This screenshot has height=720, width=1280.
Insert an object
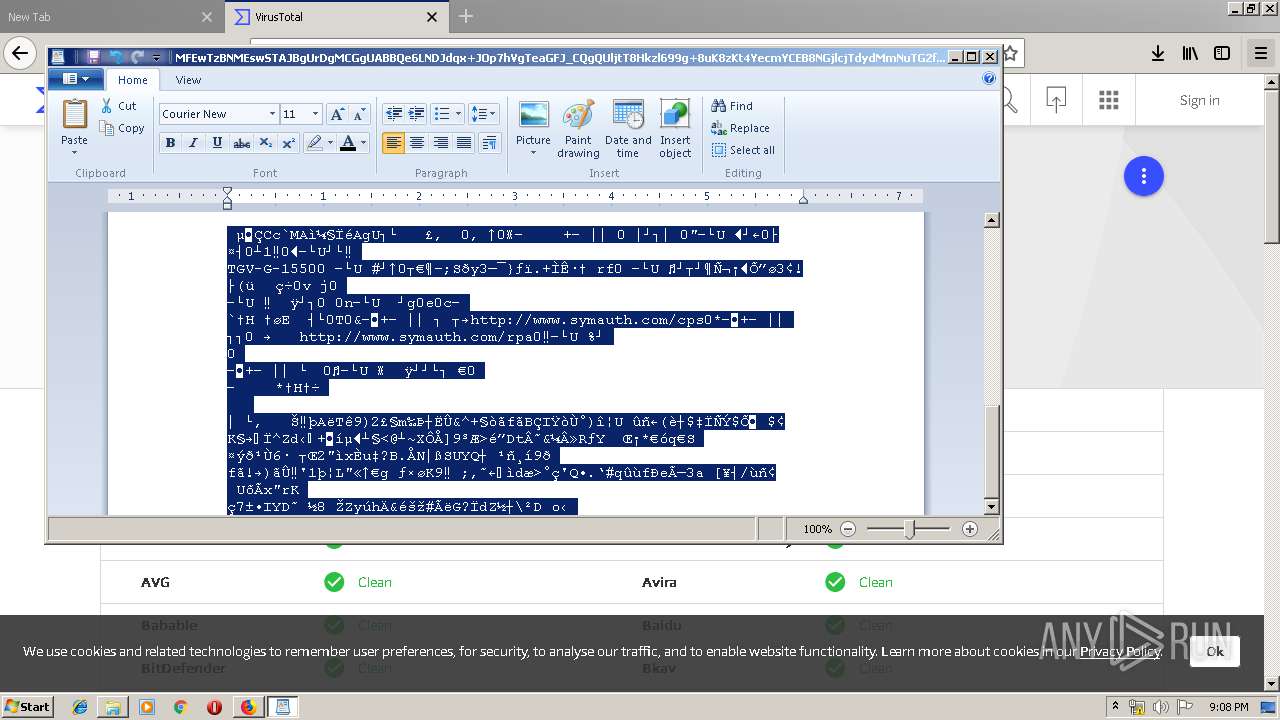675,128
